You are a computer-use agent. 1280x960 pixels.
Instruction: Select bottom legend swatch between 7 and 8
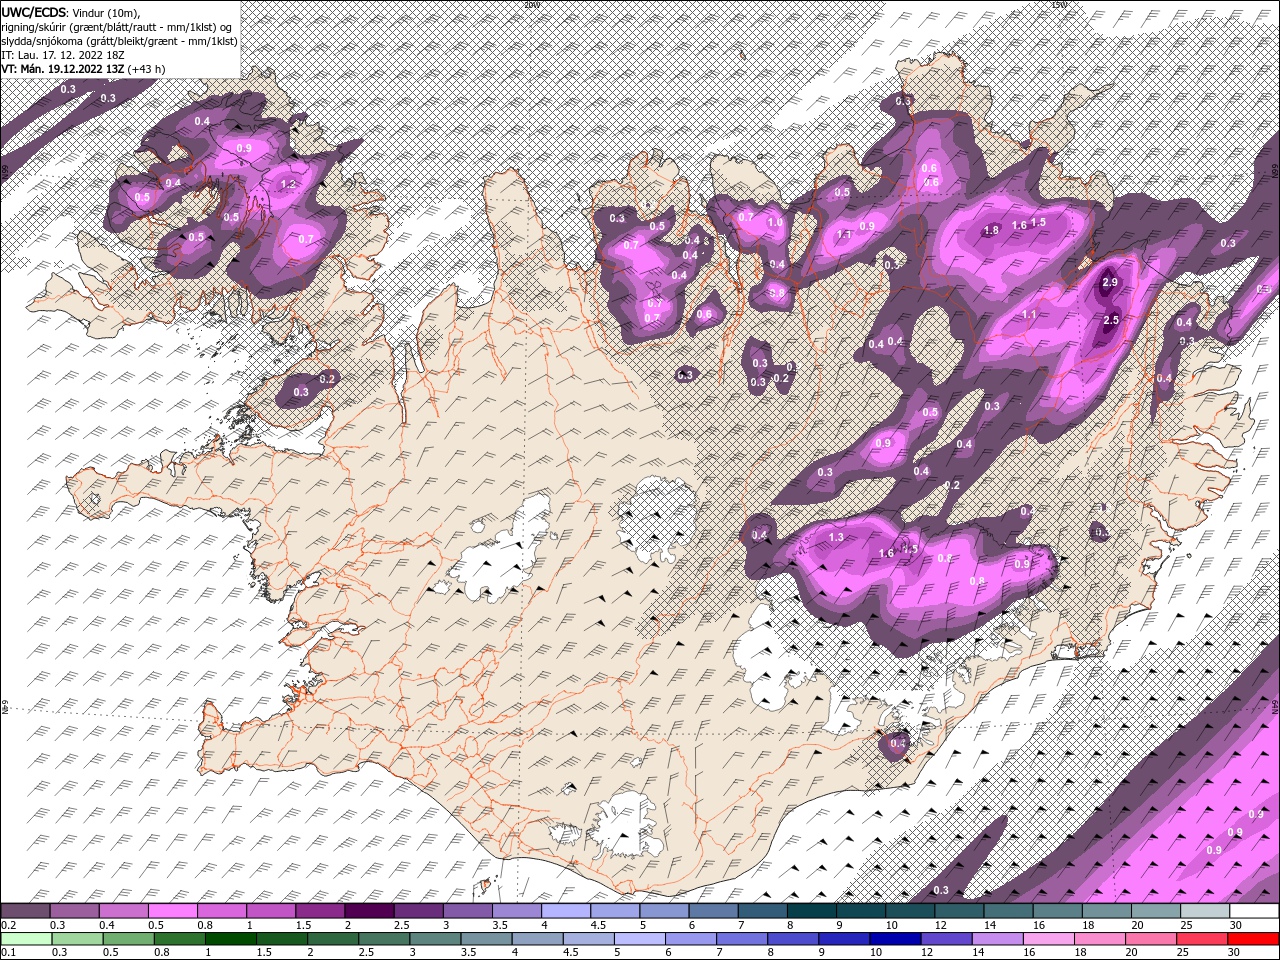point(741,938)
